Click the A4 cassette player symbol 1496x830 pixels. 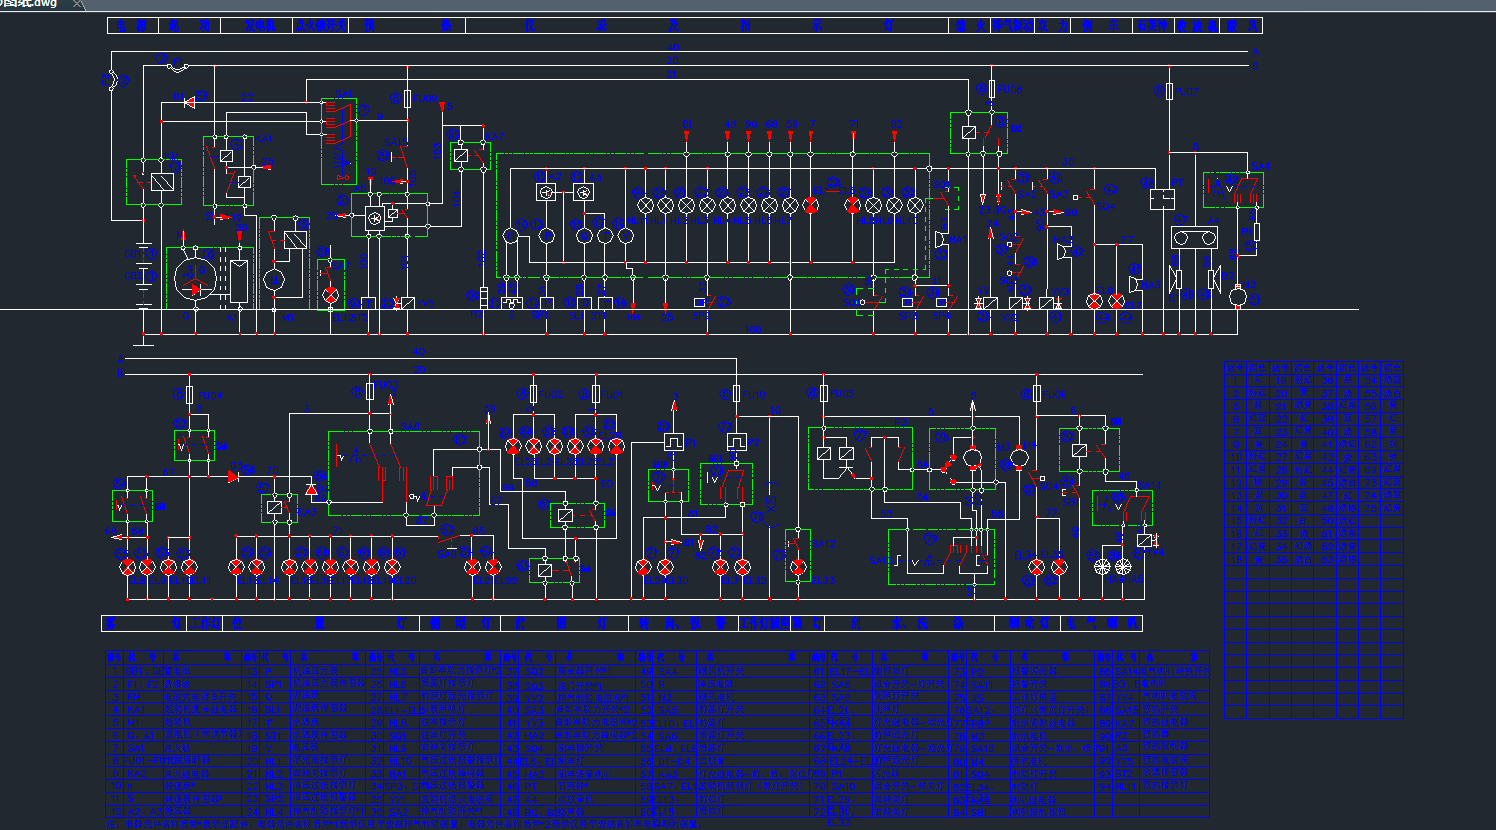(x=1194, y=238)
